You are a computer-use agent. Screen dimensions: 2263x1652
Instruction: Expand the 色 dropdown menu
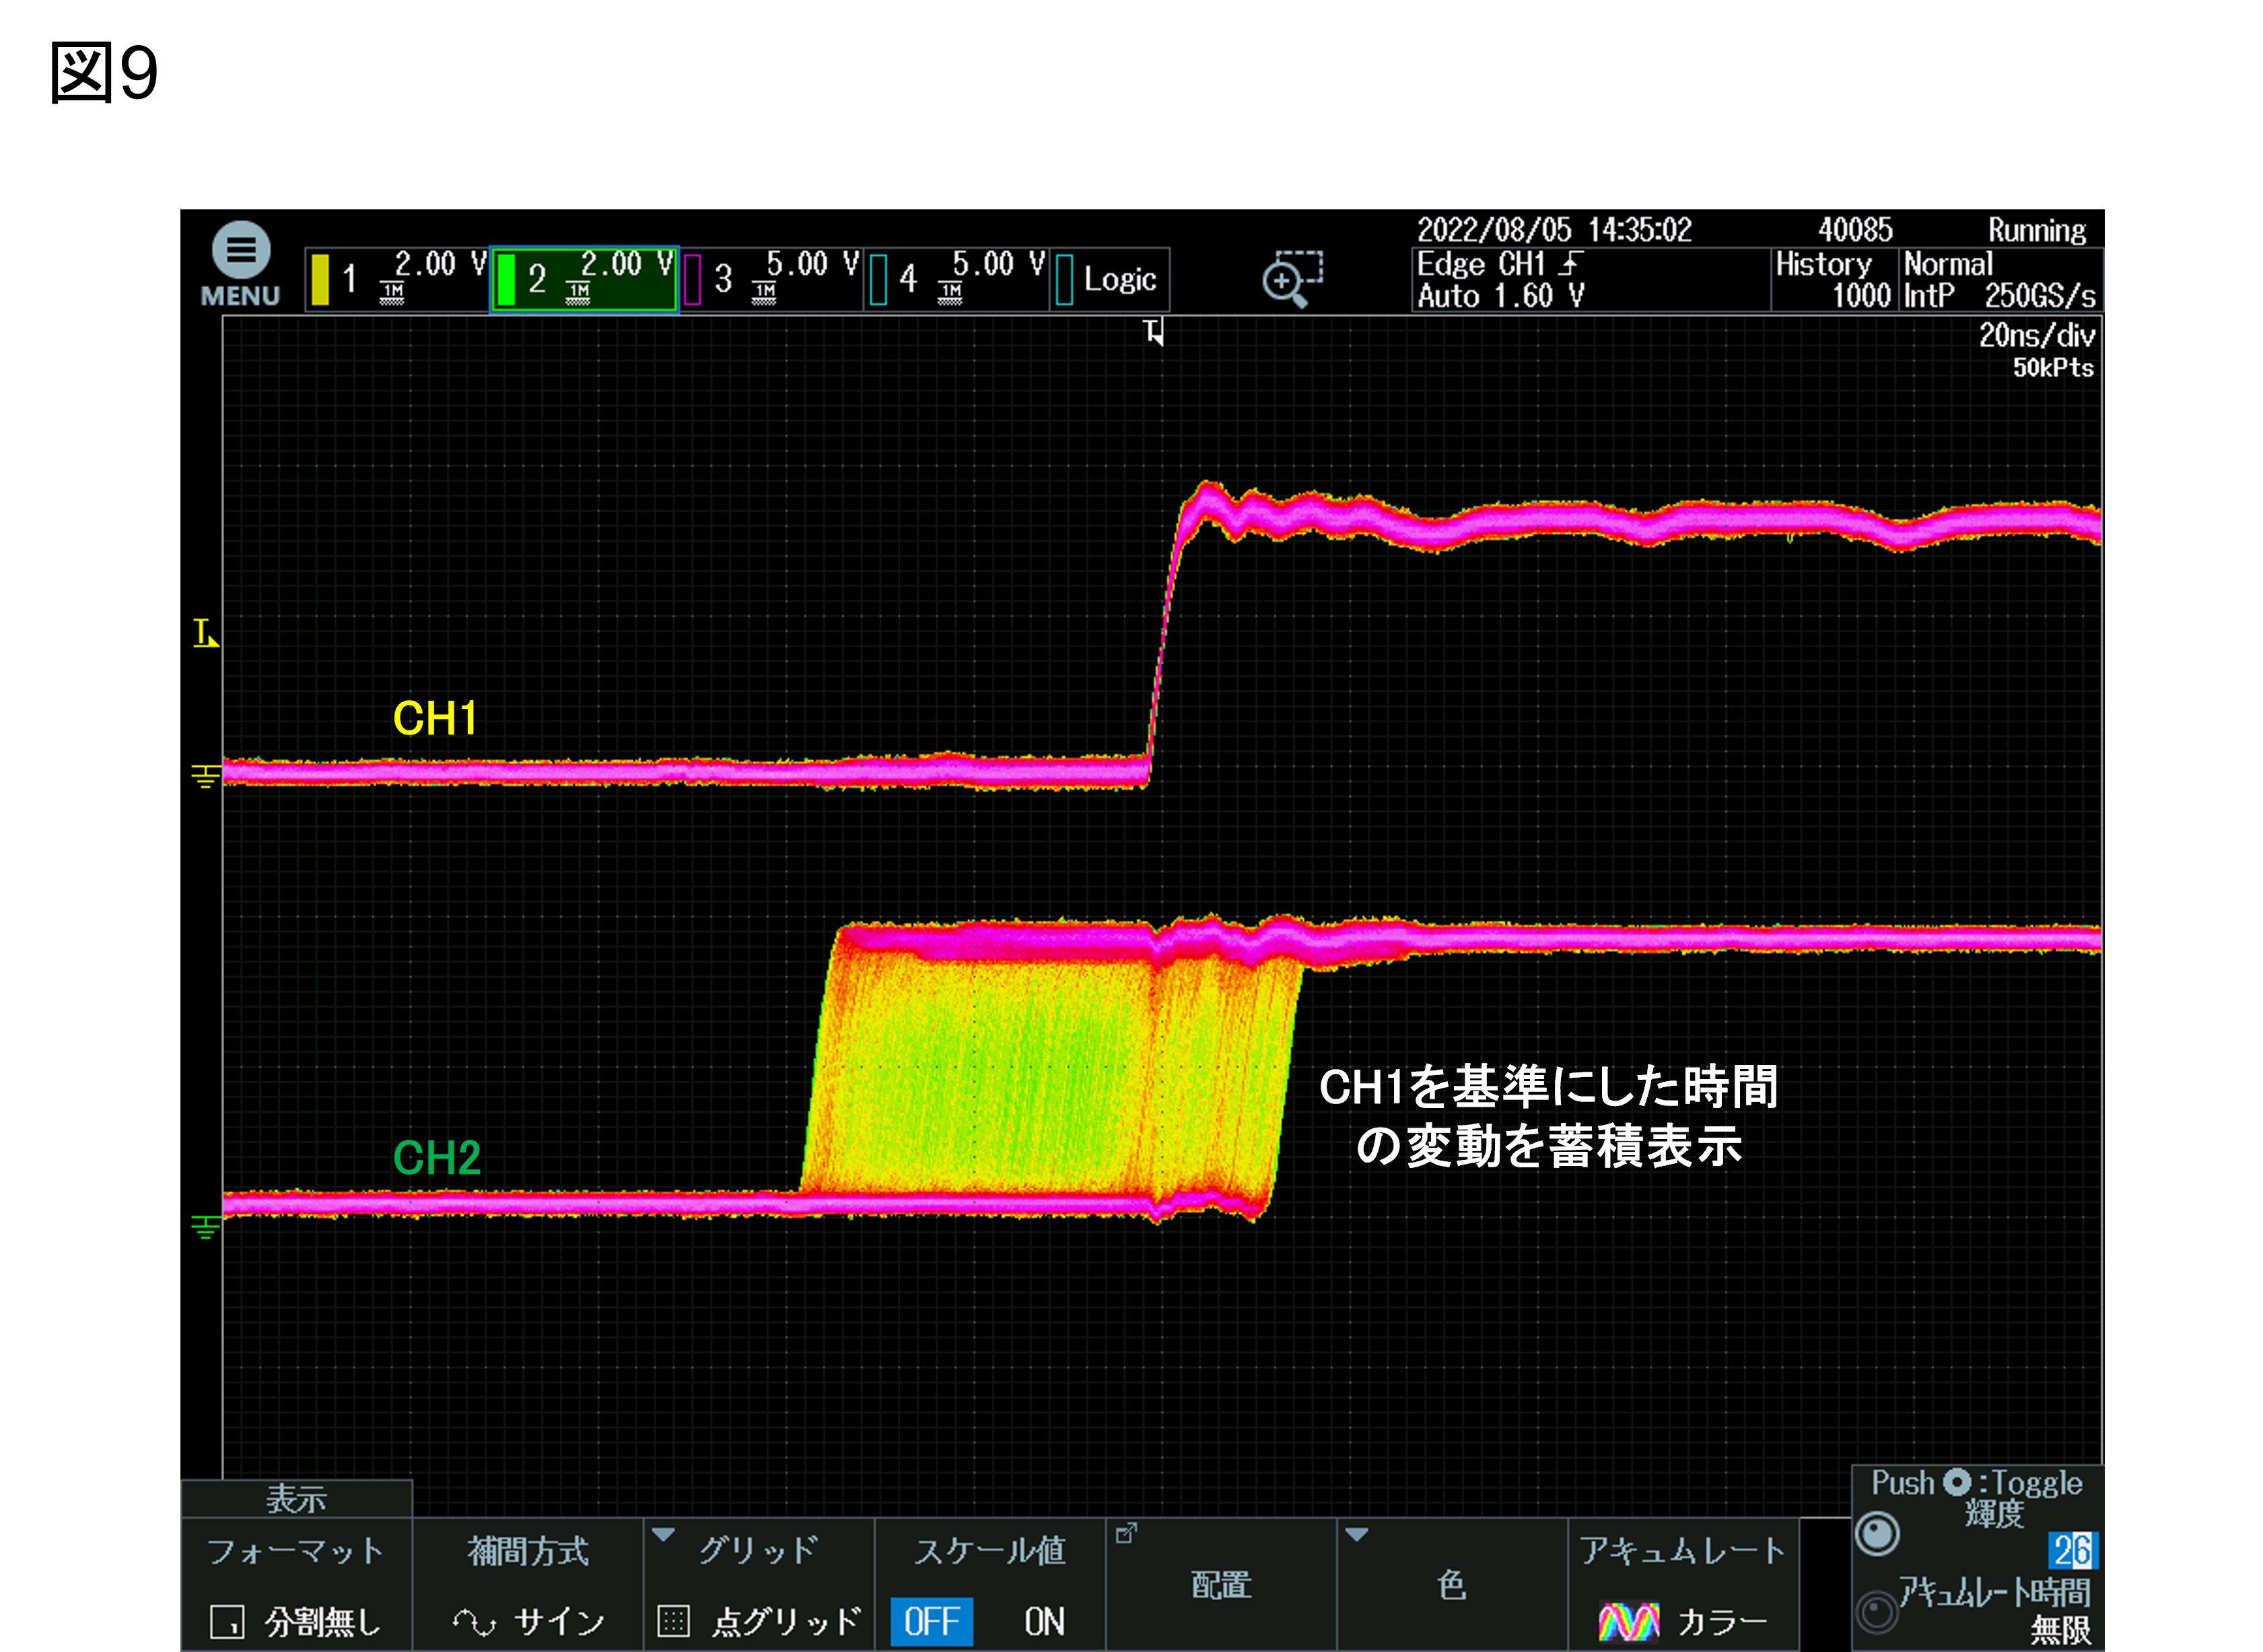coord(1452,1584)
